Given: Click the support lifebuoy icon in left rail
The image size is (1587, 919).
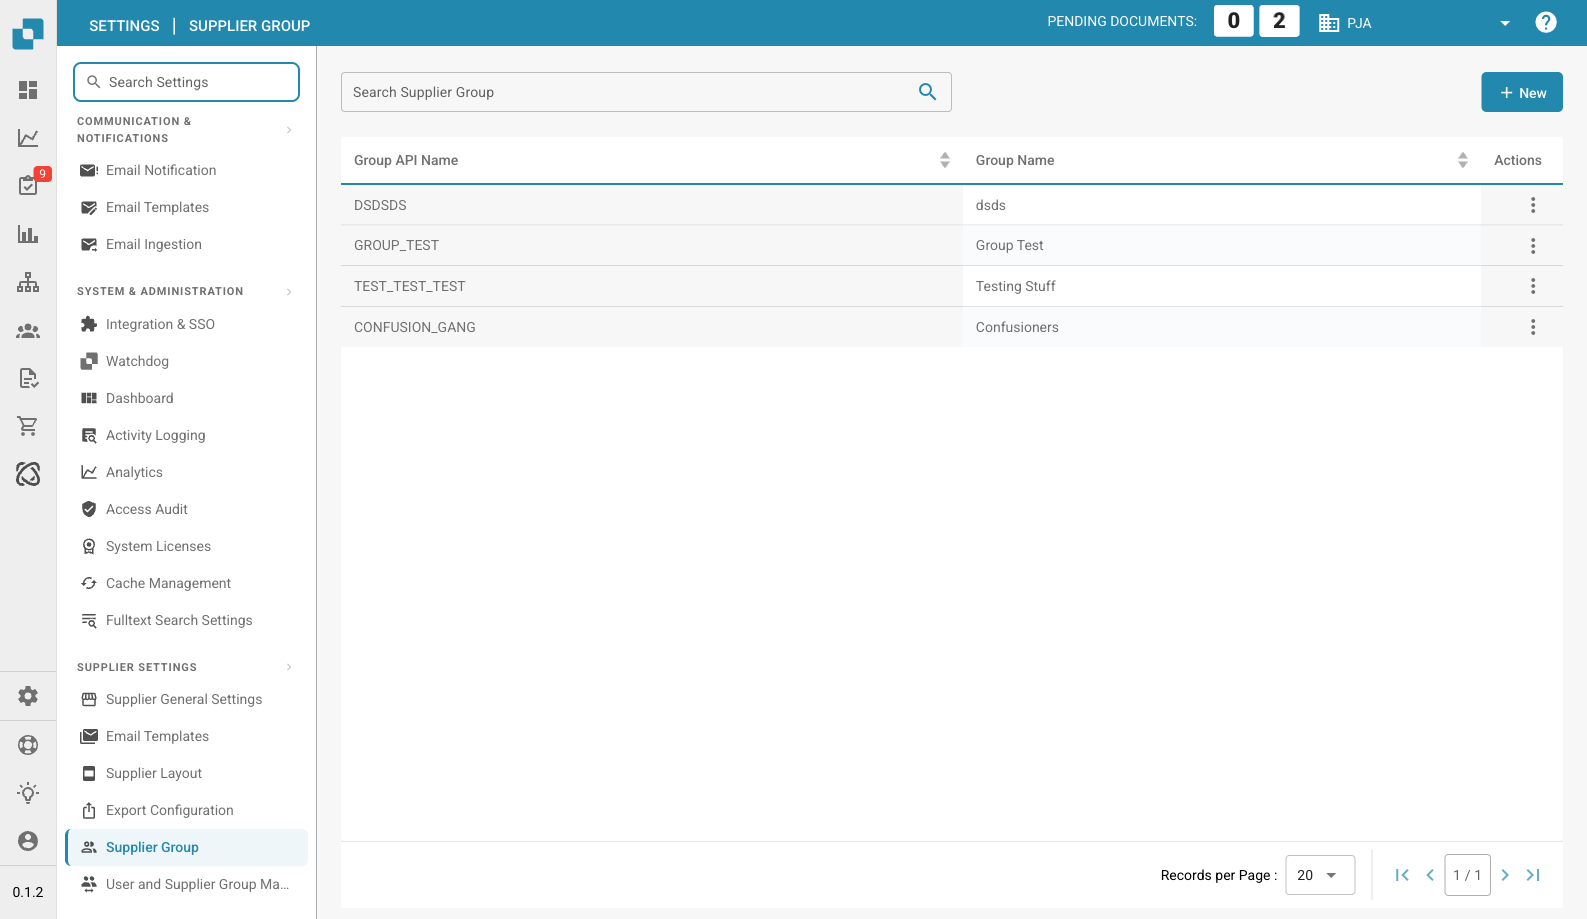Looking at the screenshot, I should [x=28, y=744].
